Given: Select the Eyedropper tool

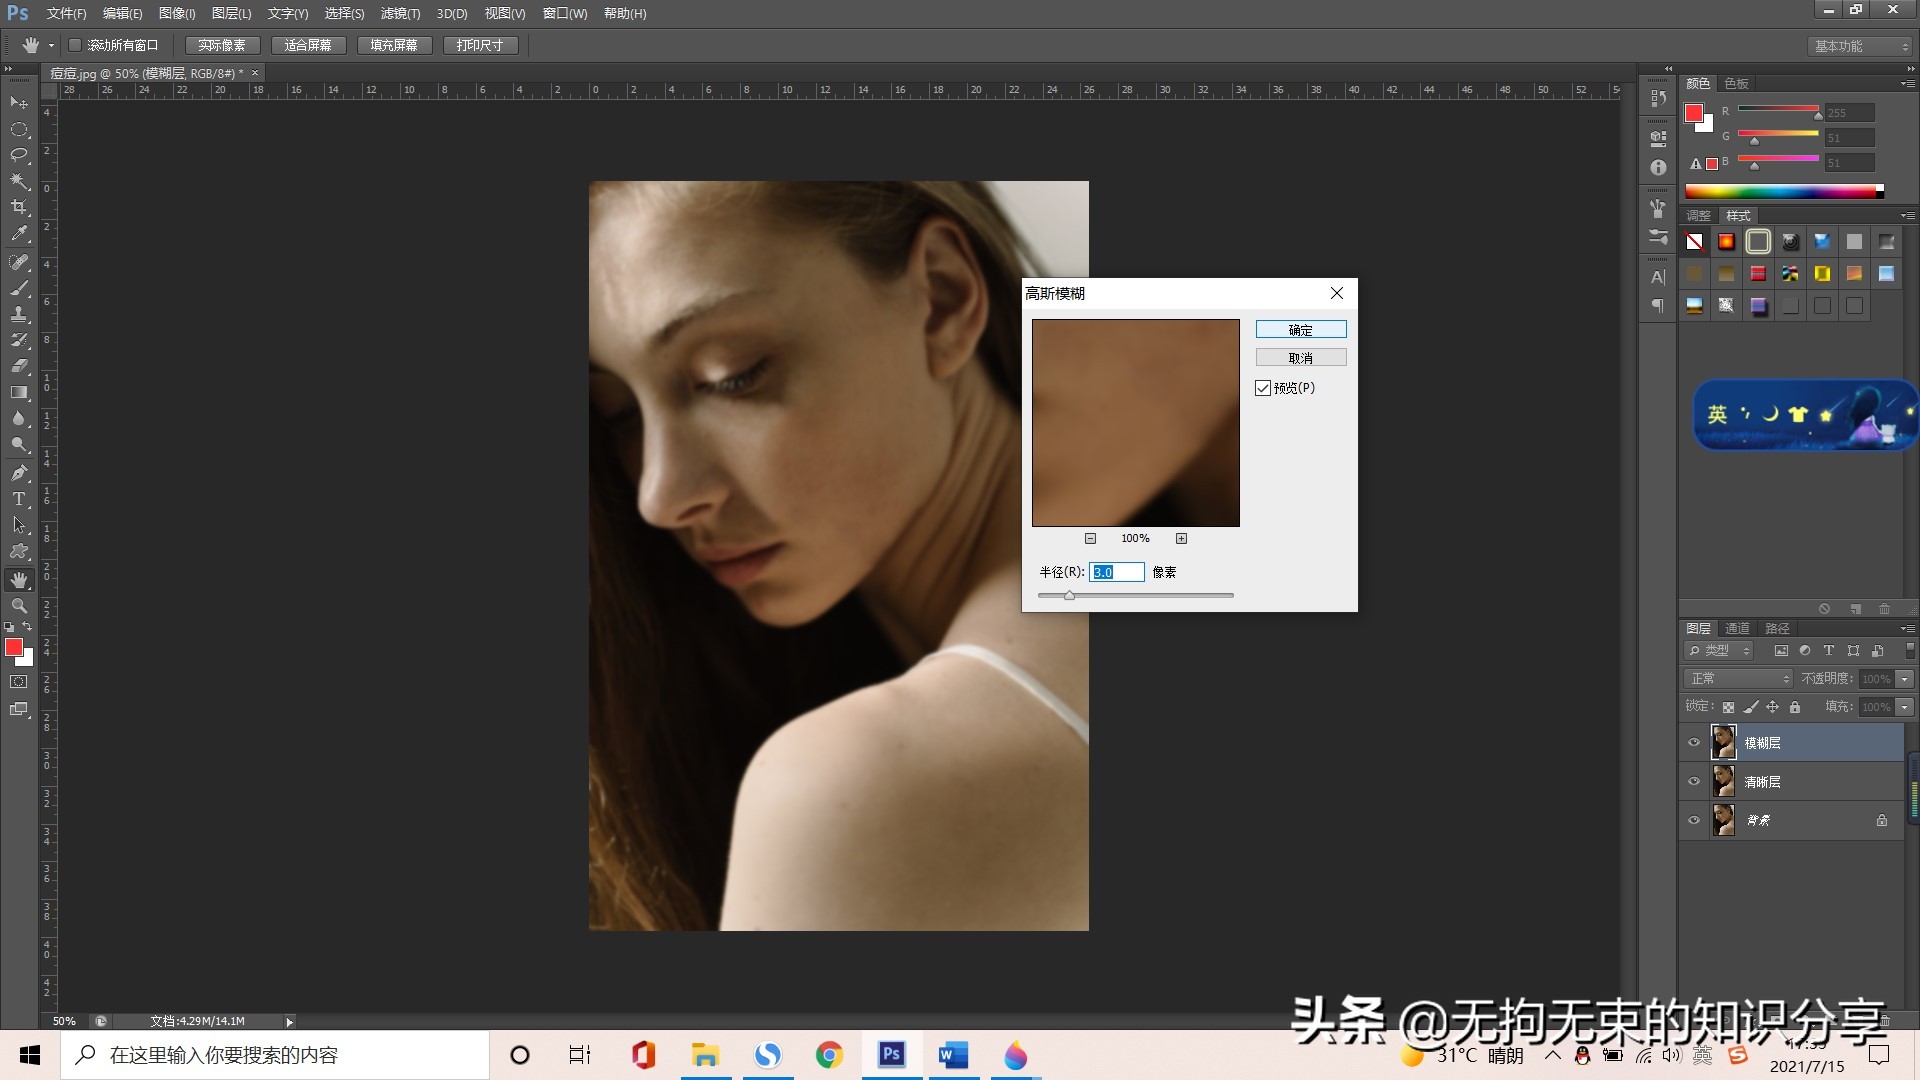Looking at the screenshot, I should [19, 234].
